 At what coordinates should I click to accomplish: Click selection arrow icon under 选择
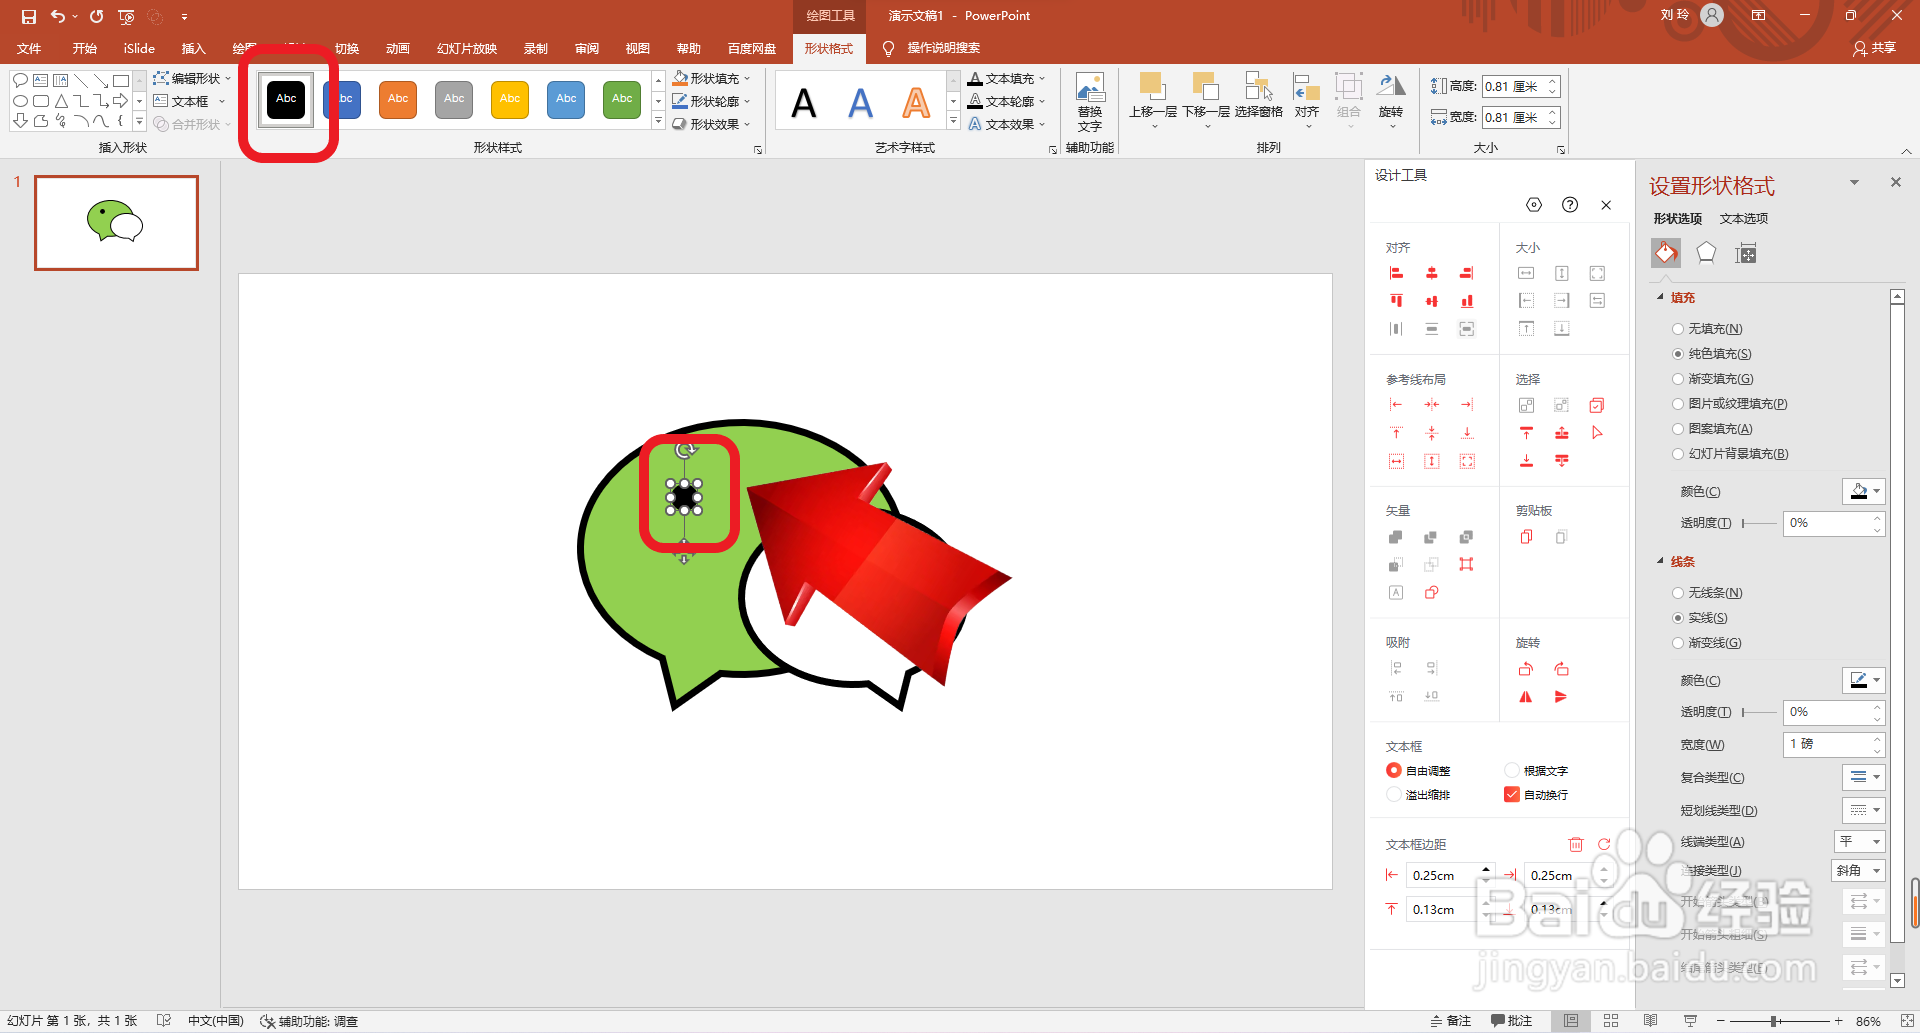pos(1597,433)
